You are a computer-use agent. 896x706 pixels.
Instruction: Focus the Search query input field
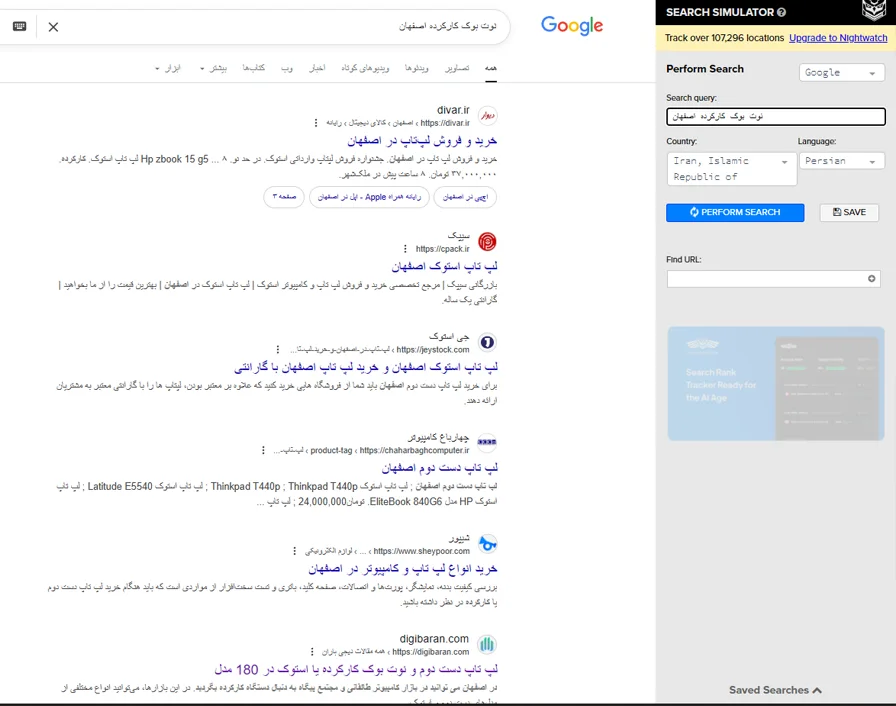pyautogui.click(x=776, y=116)
